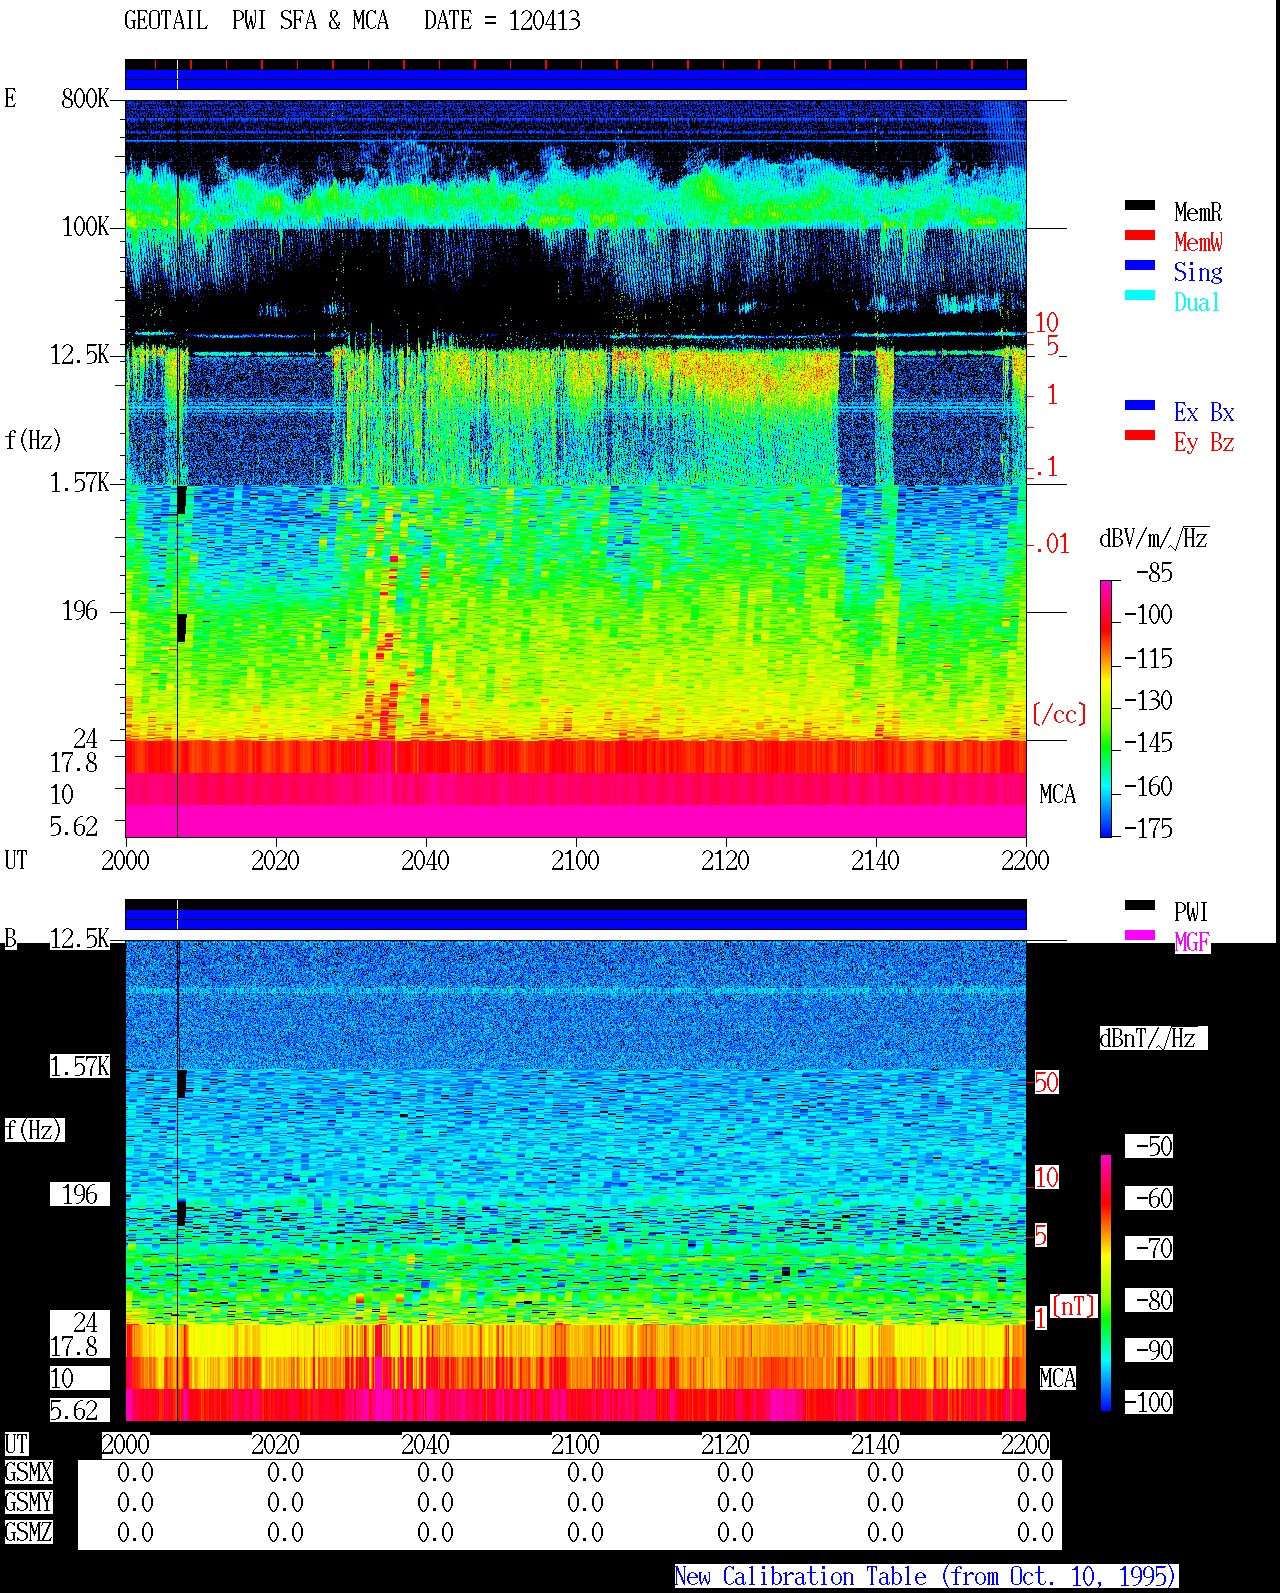
Task: Click the 12.5K label on E panel
Action: (x=80, y=354)
